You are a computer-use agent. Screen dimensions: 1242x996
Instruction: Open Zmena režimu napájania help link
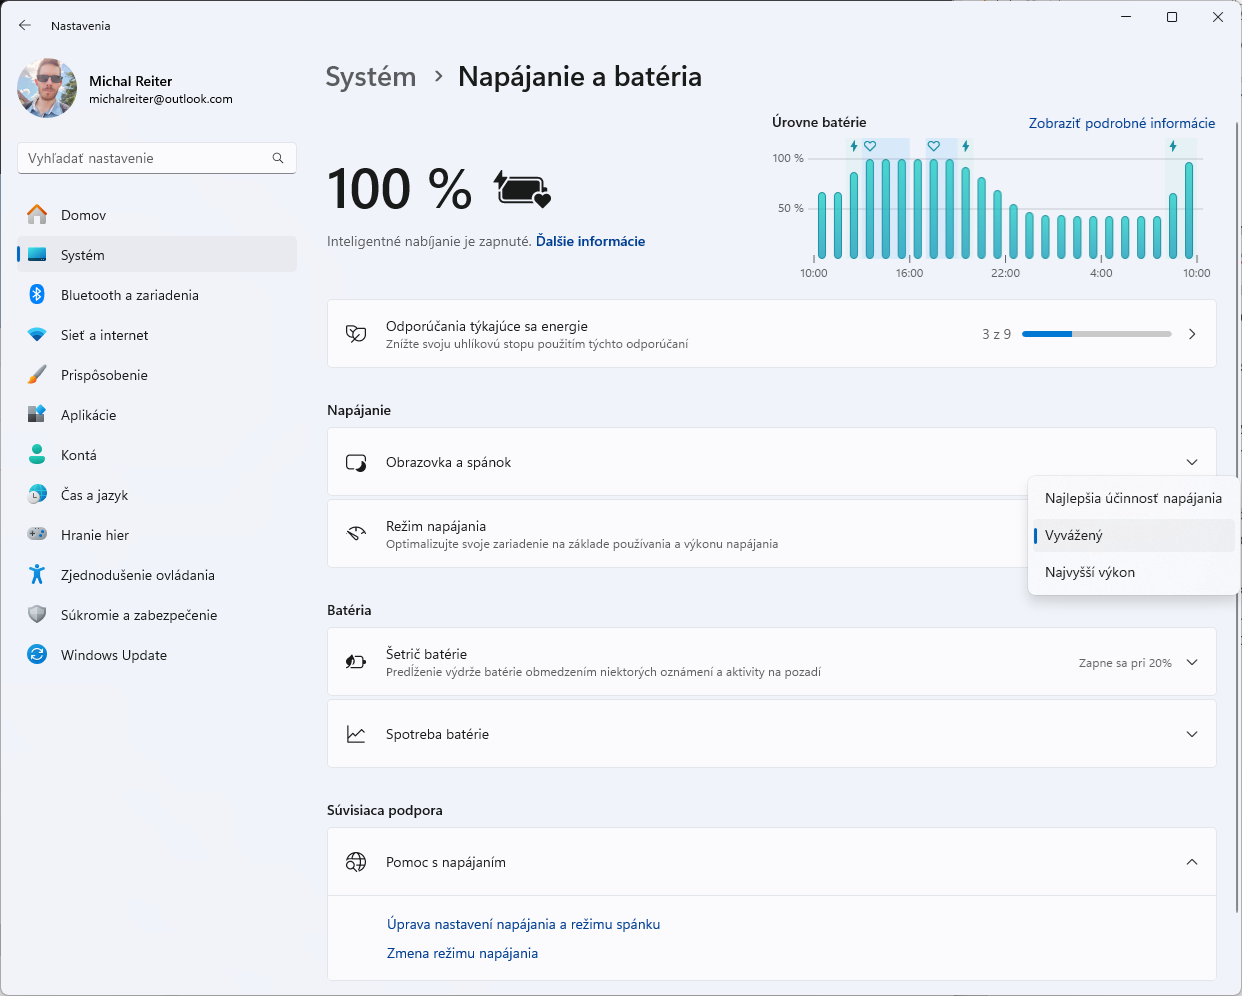click(x=462, y=953)
